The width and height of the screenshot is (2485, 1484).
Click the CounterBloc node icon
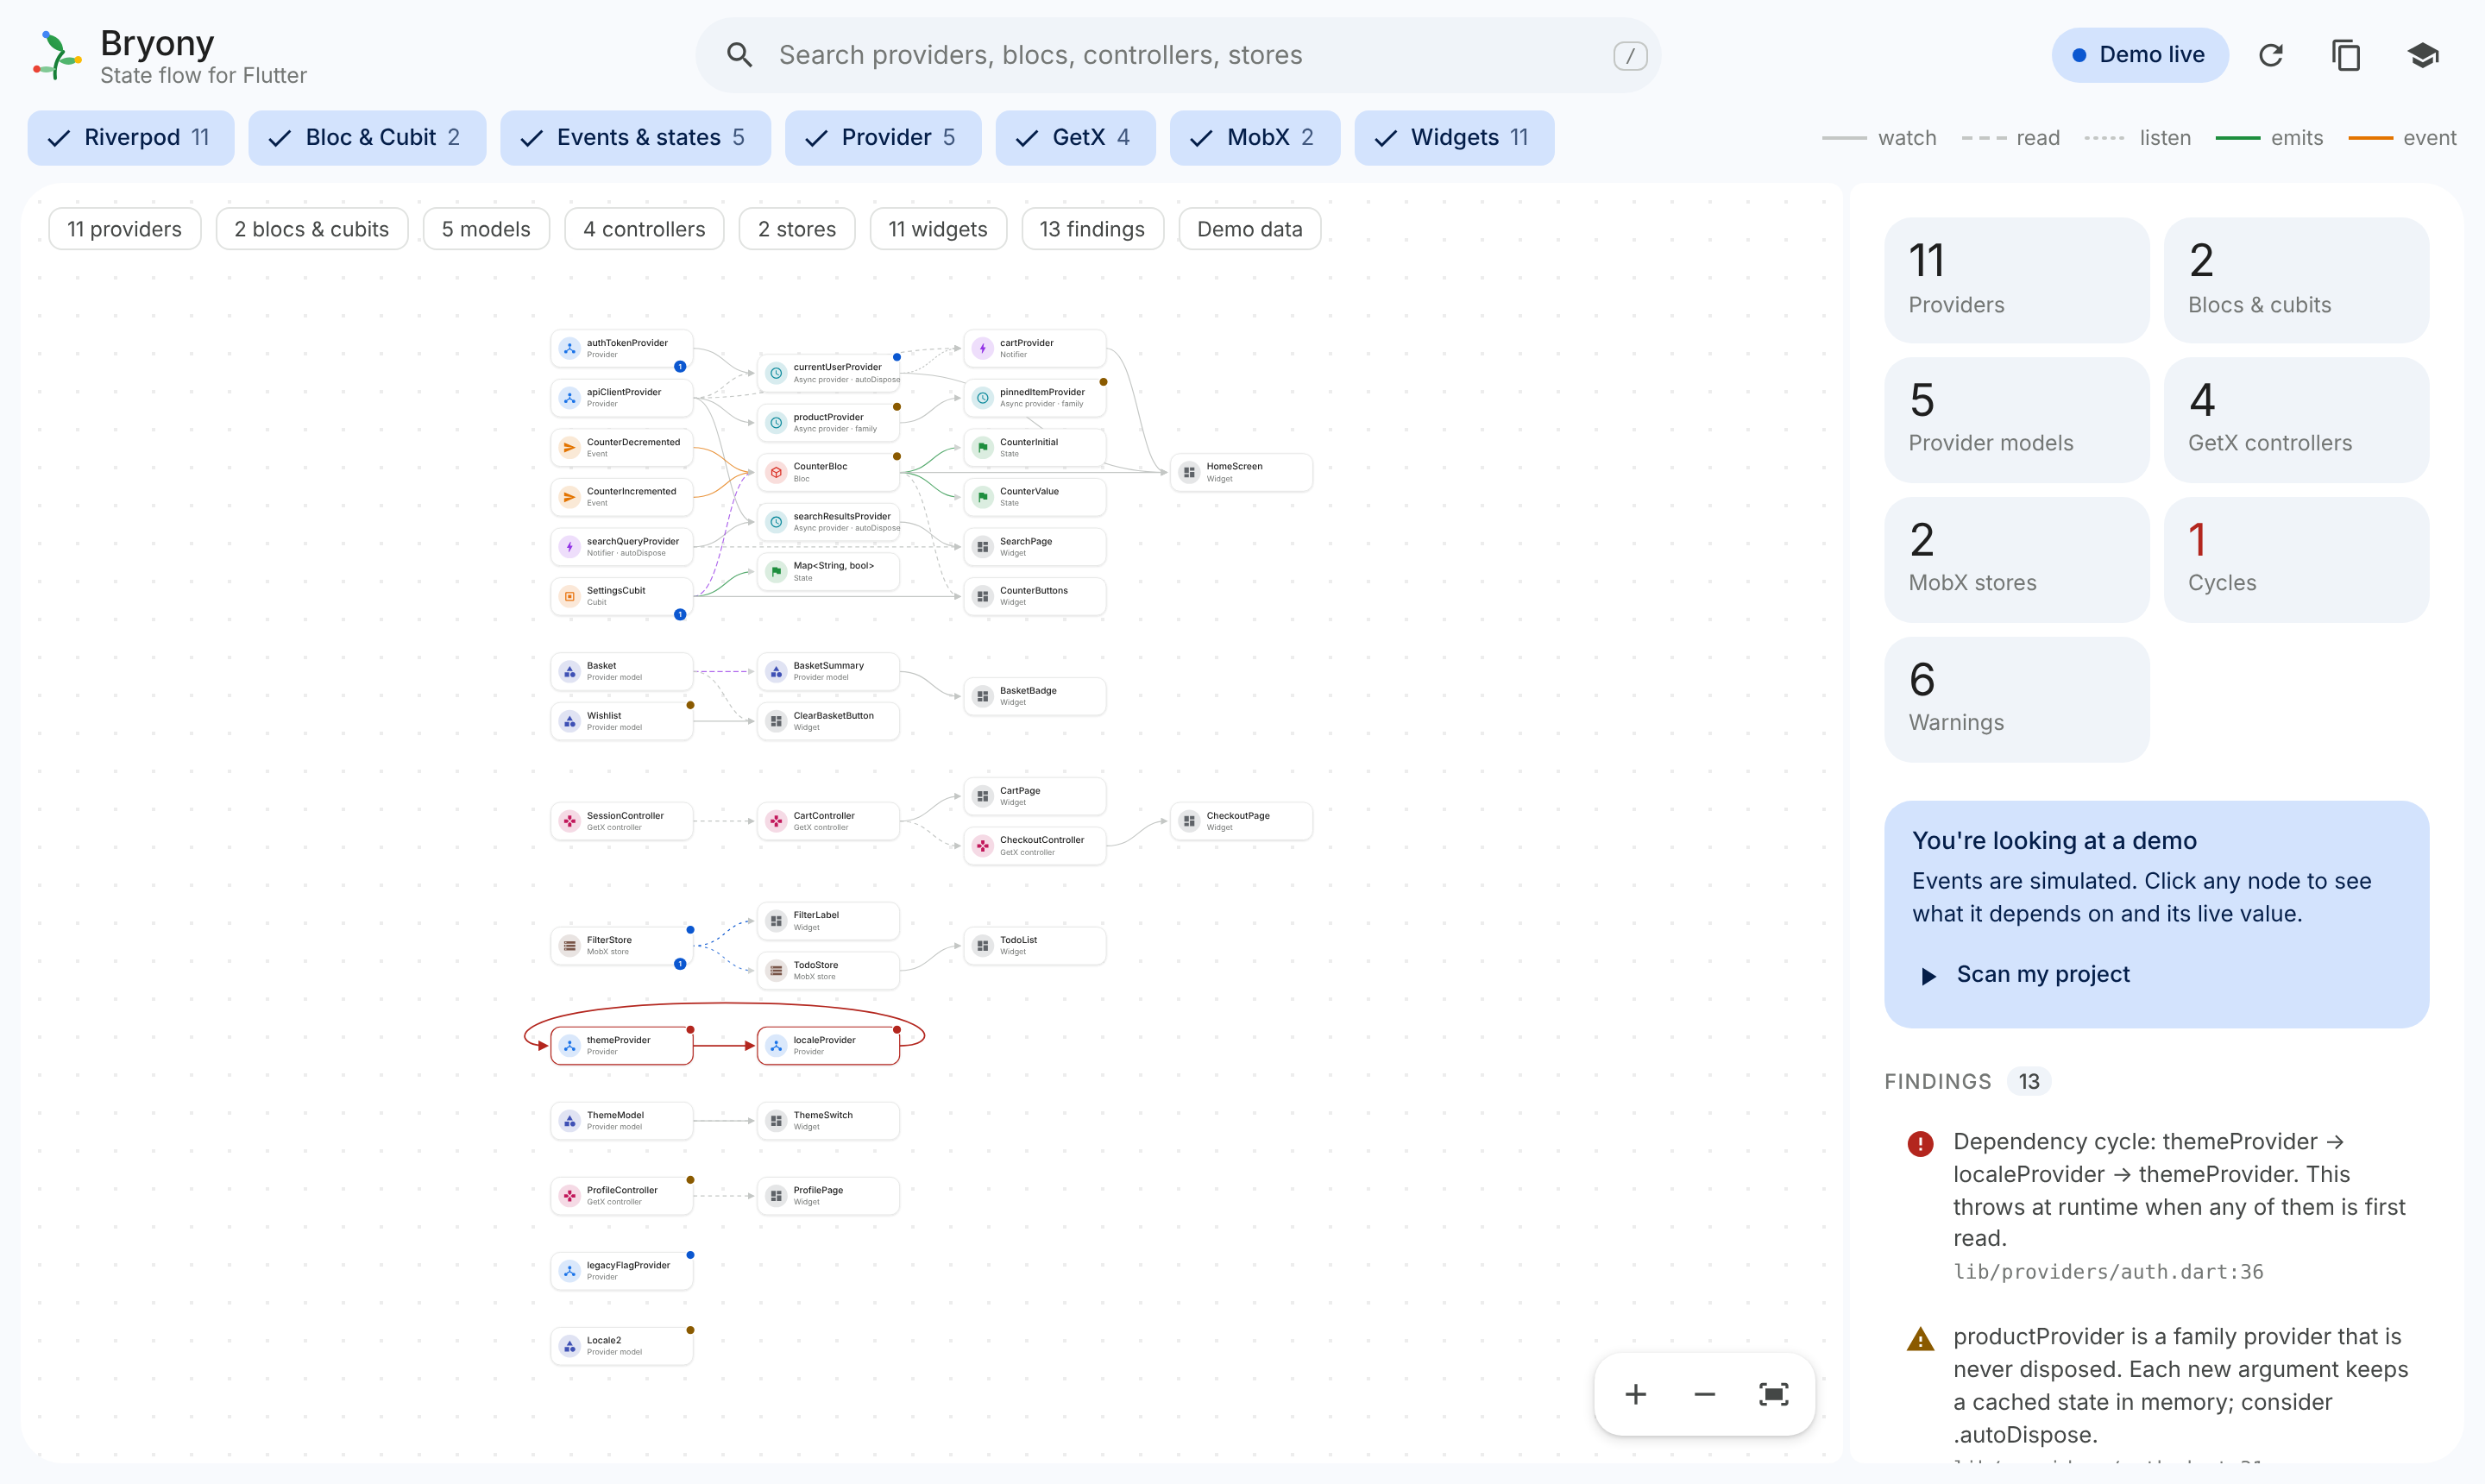pyautogui.click(x=776, y=472)
